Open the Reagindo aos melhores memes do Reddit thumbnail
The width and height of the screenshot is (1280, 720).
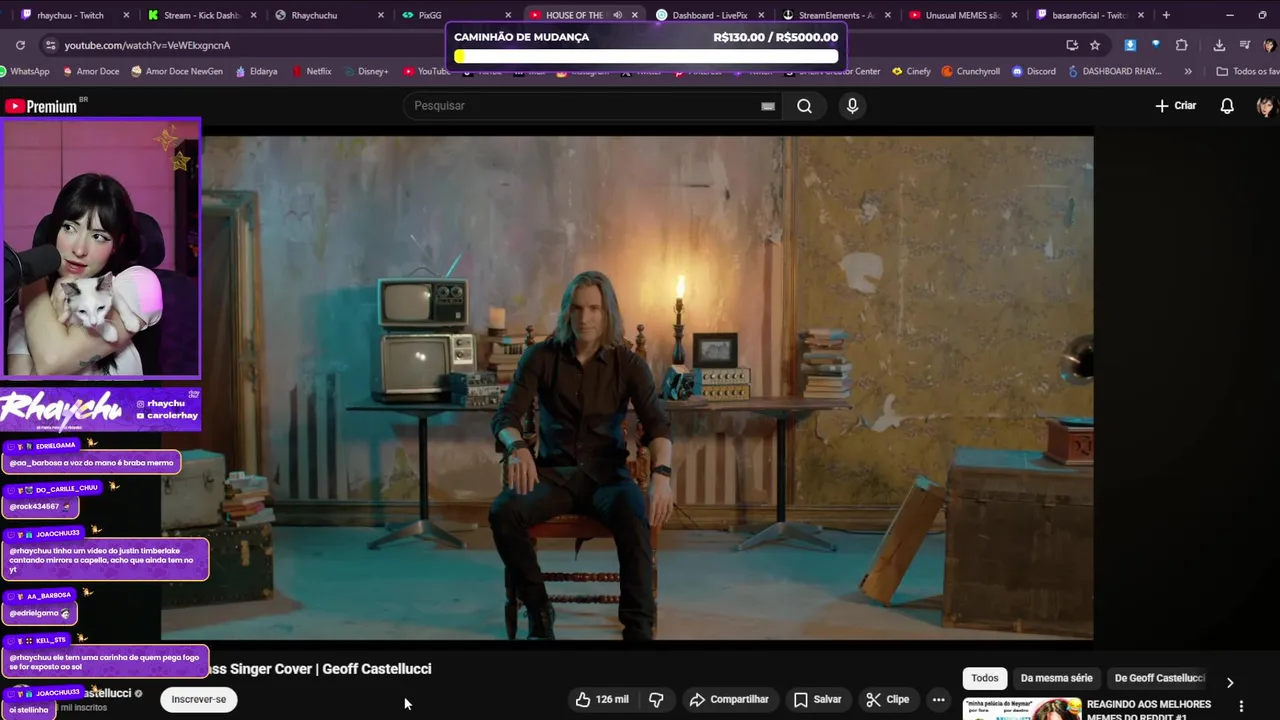[1022, 709]
